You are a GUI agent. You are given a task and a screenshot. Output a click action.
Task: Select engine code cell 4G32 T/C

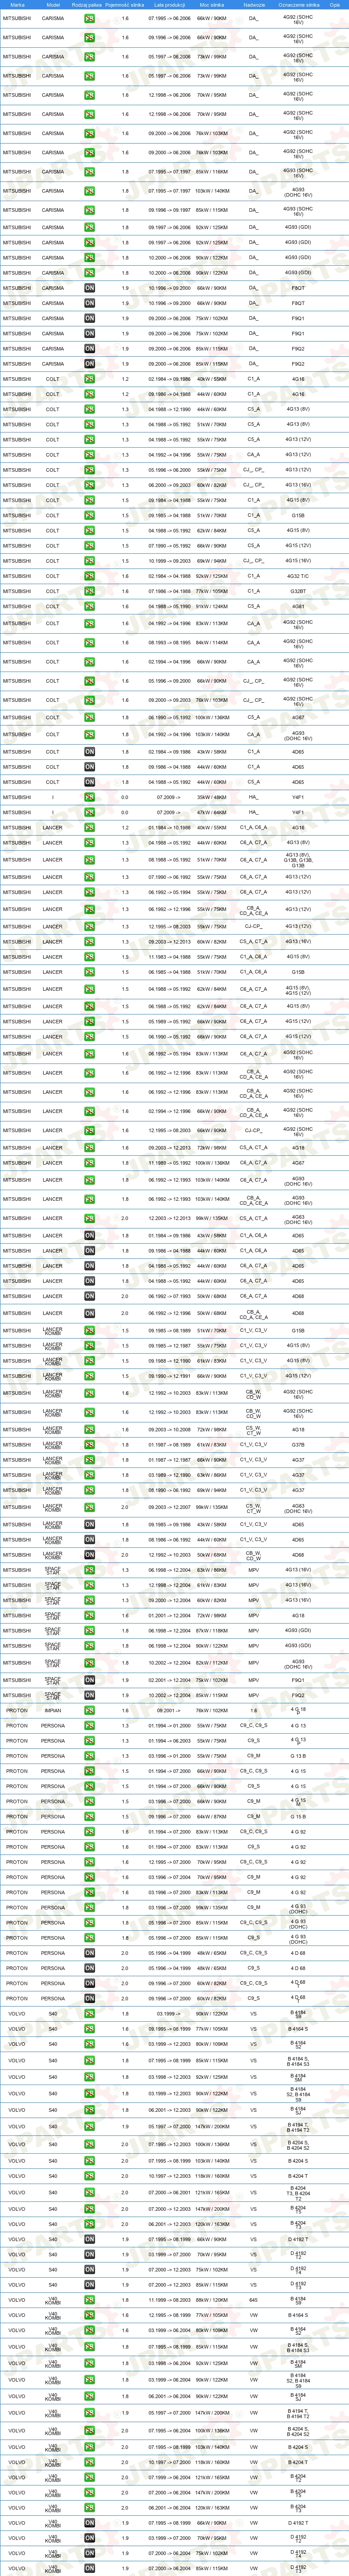coord(298,576)
